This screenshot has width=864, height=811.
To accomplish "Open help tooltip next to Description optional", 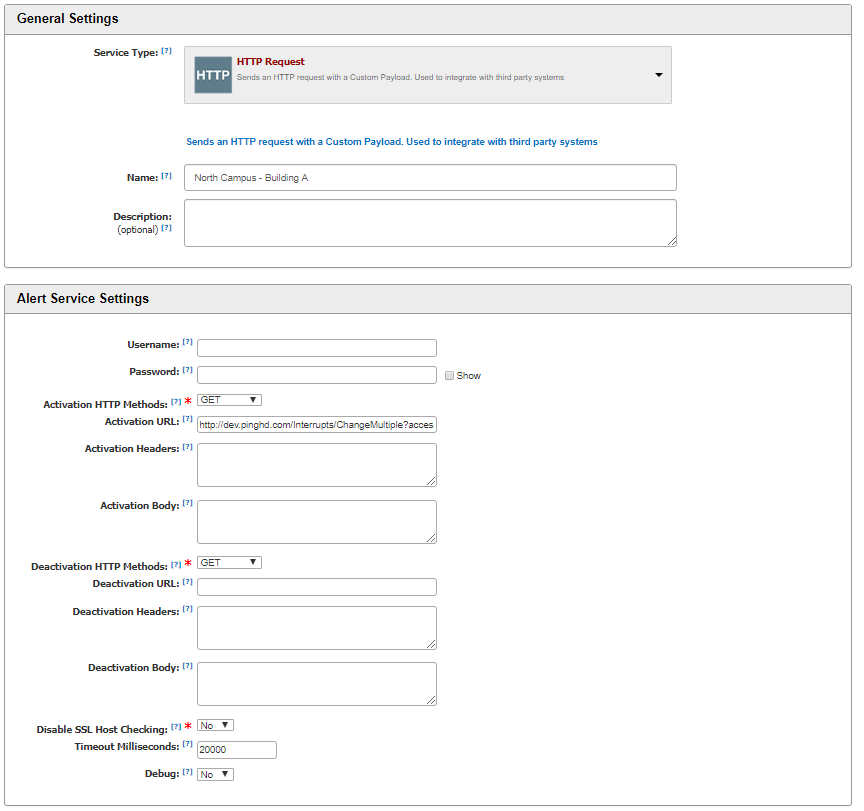I will tap(166, 228).
